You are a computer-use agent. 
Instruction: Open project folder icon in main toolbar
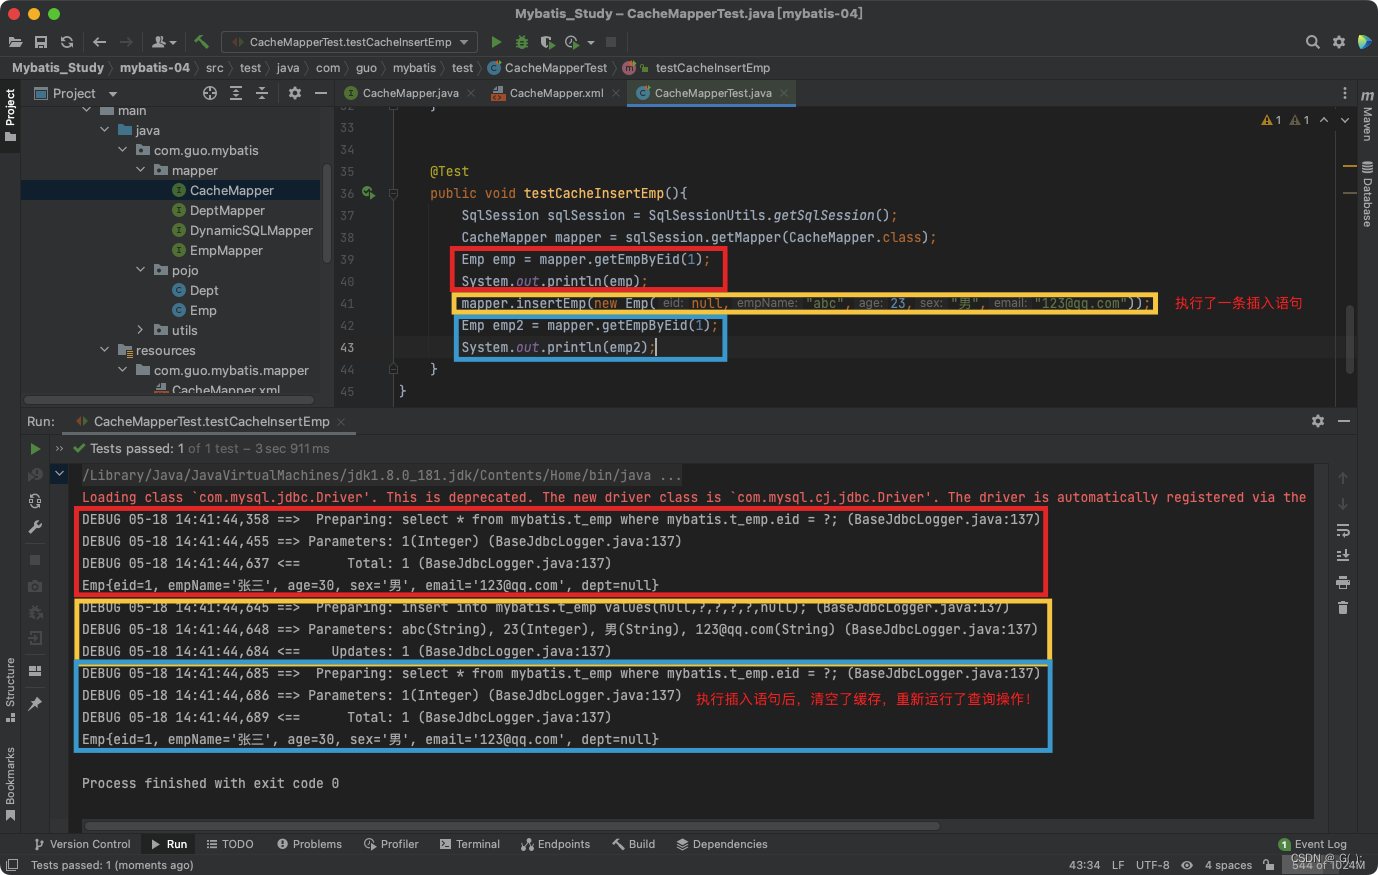coord(15,42)
